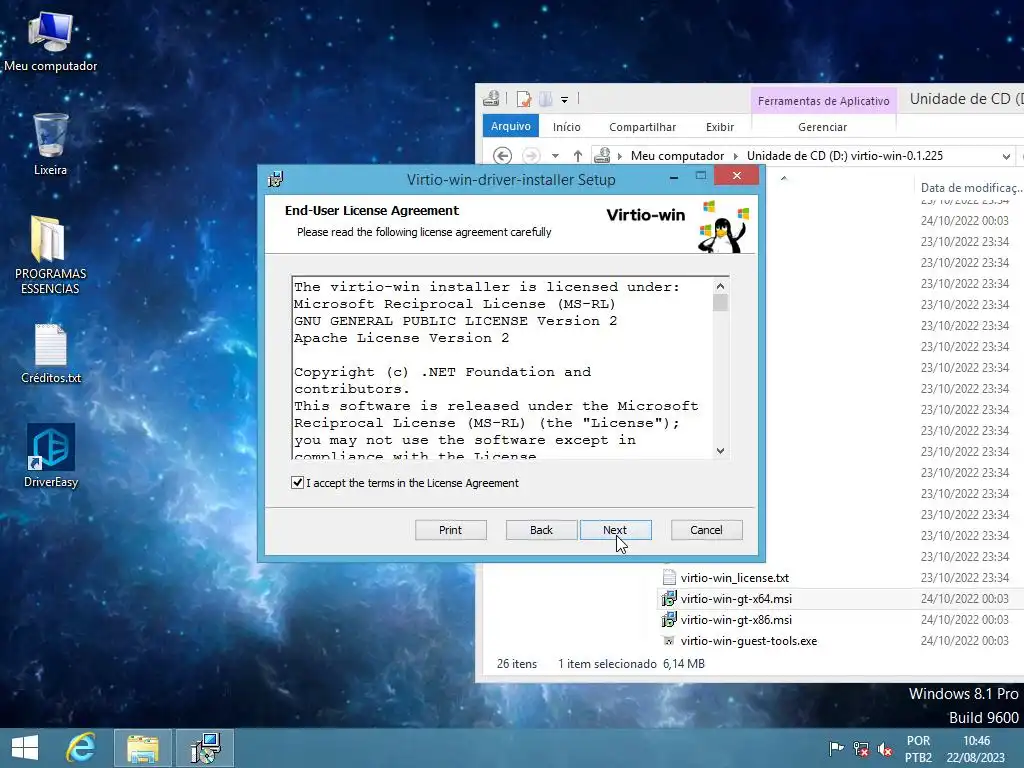The width and height of the screenshot is (1024, 768).
Task: Click the POR PTB2 language indicator
Action: pyautogui.click(x=918, y=749)
